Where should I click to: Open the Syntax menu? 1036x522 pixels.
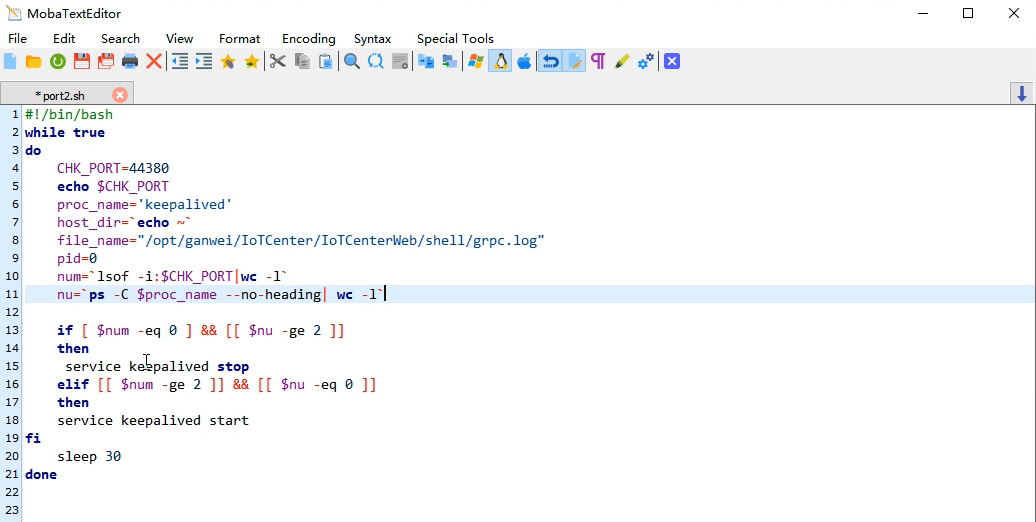(372, 38)
